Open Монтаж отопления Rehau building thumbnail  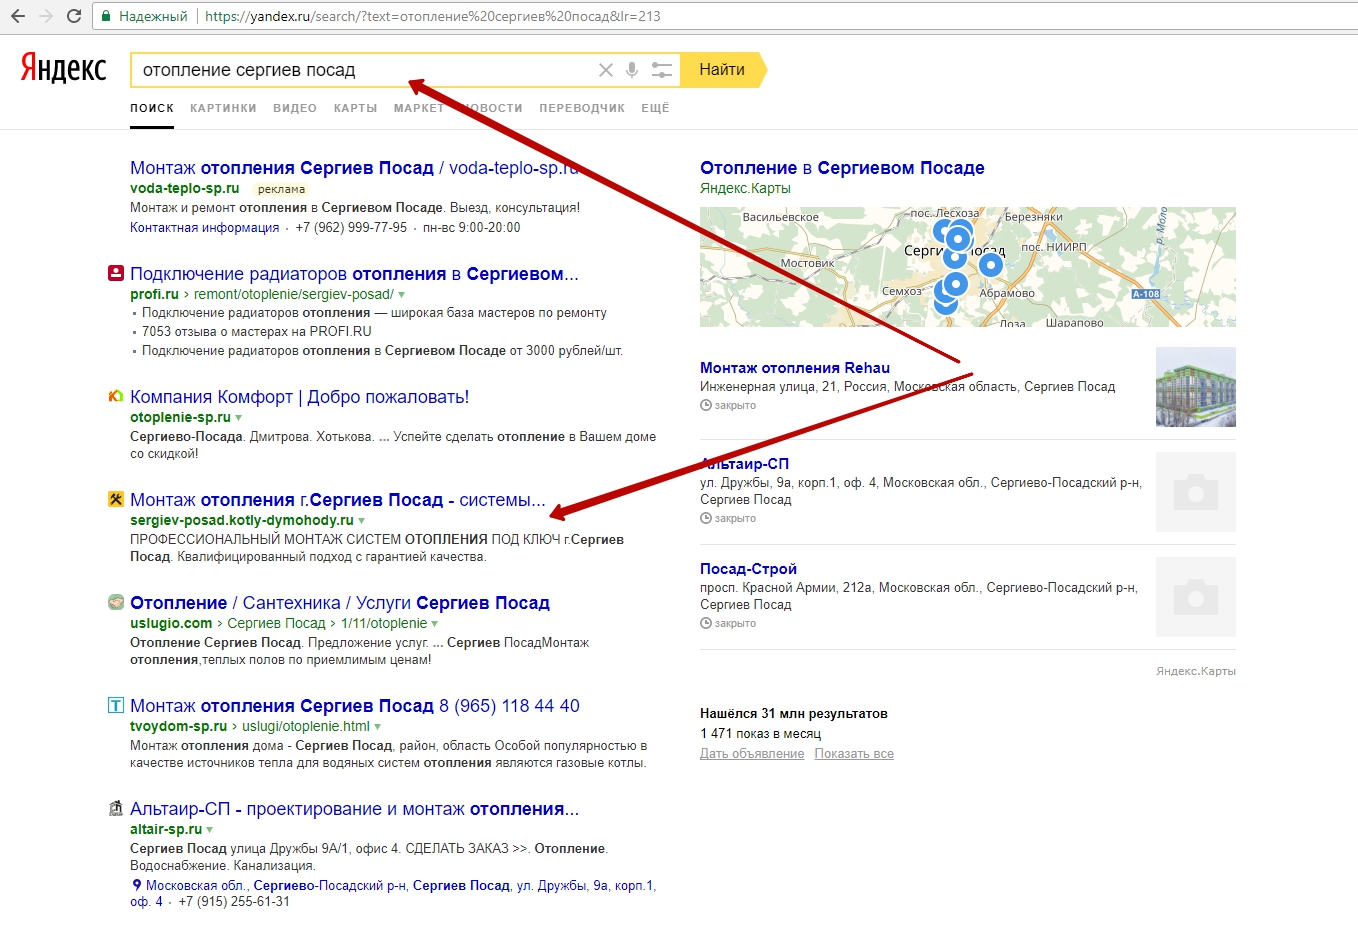tap(1196, 387)
